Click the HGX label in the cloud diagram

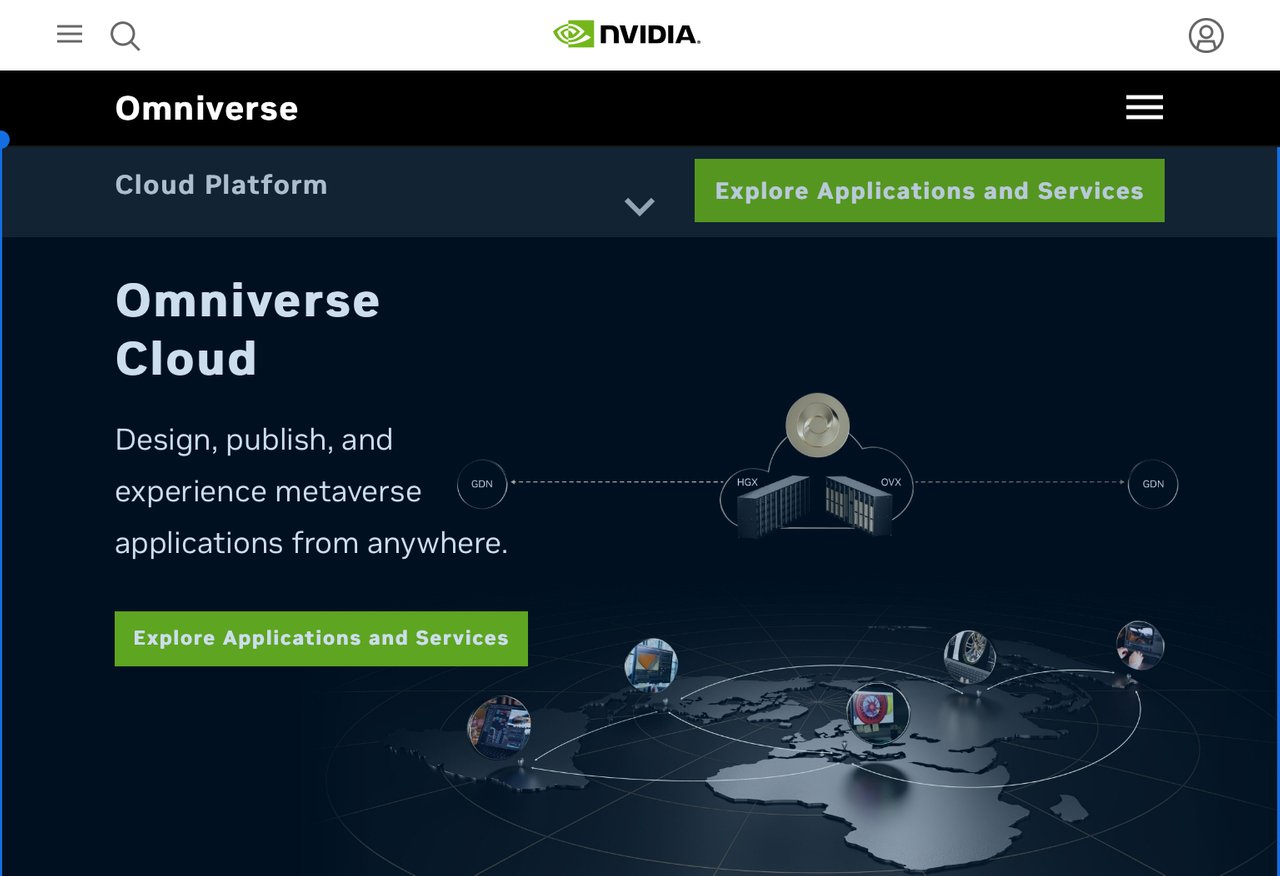[747, 482]
